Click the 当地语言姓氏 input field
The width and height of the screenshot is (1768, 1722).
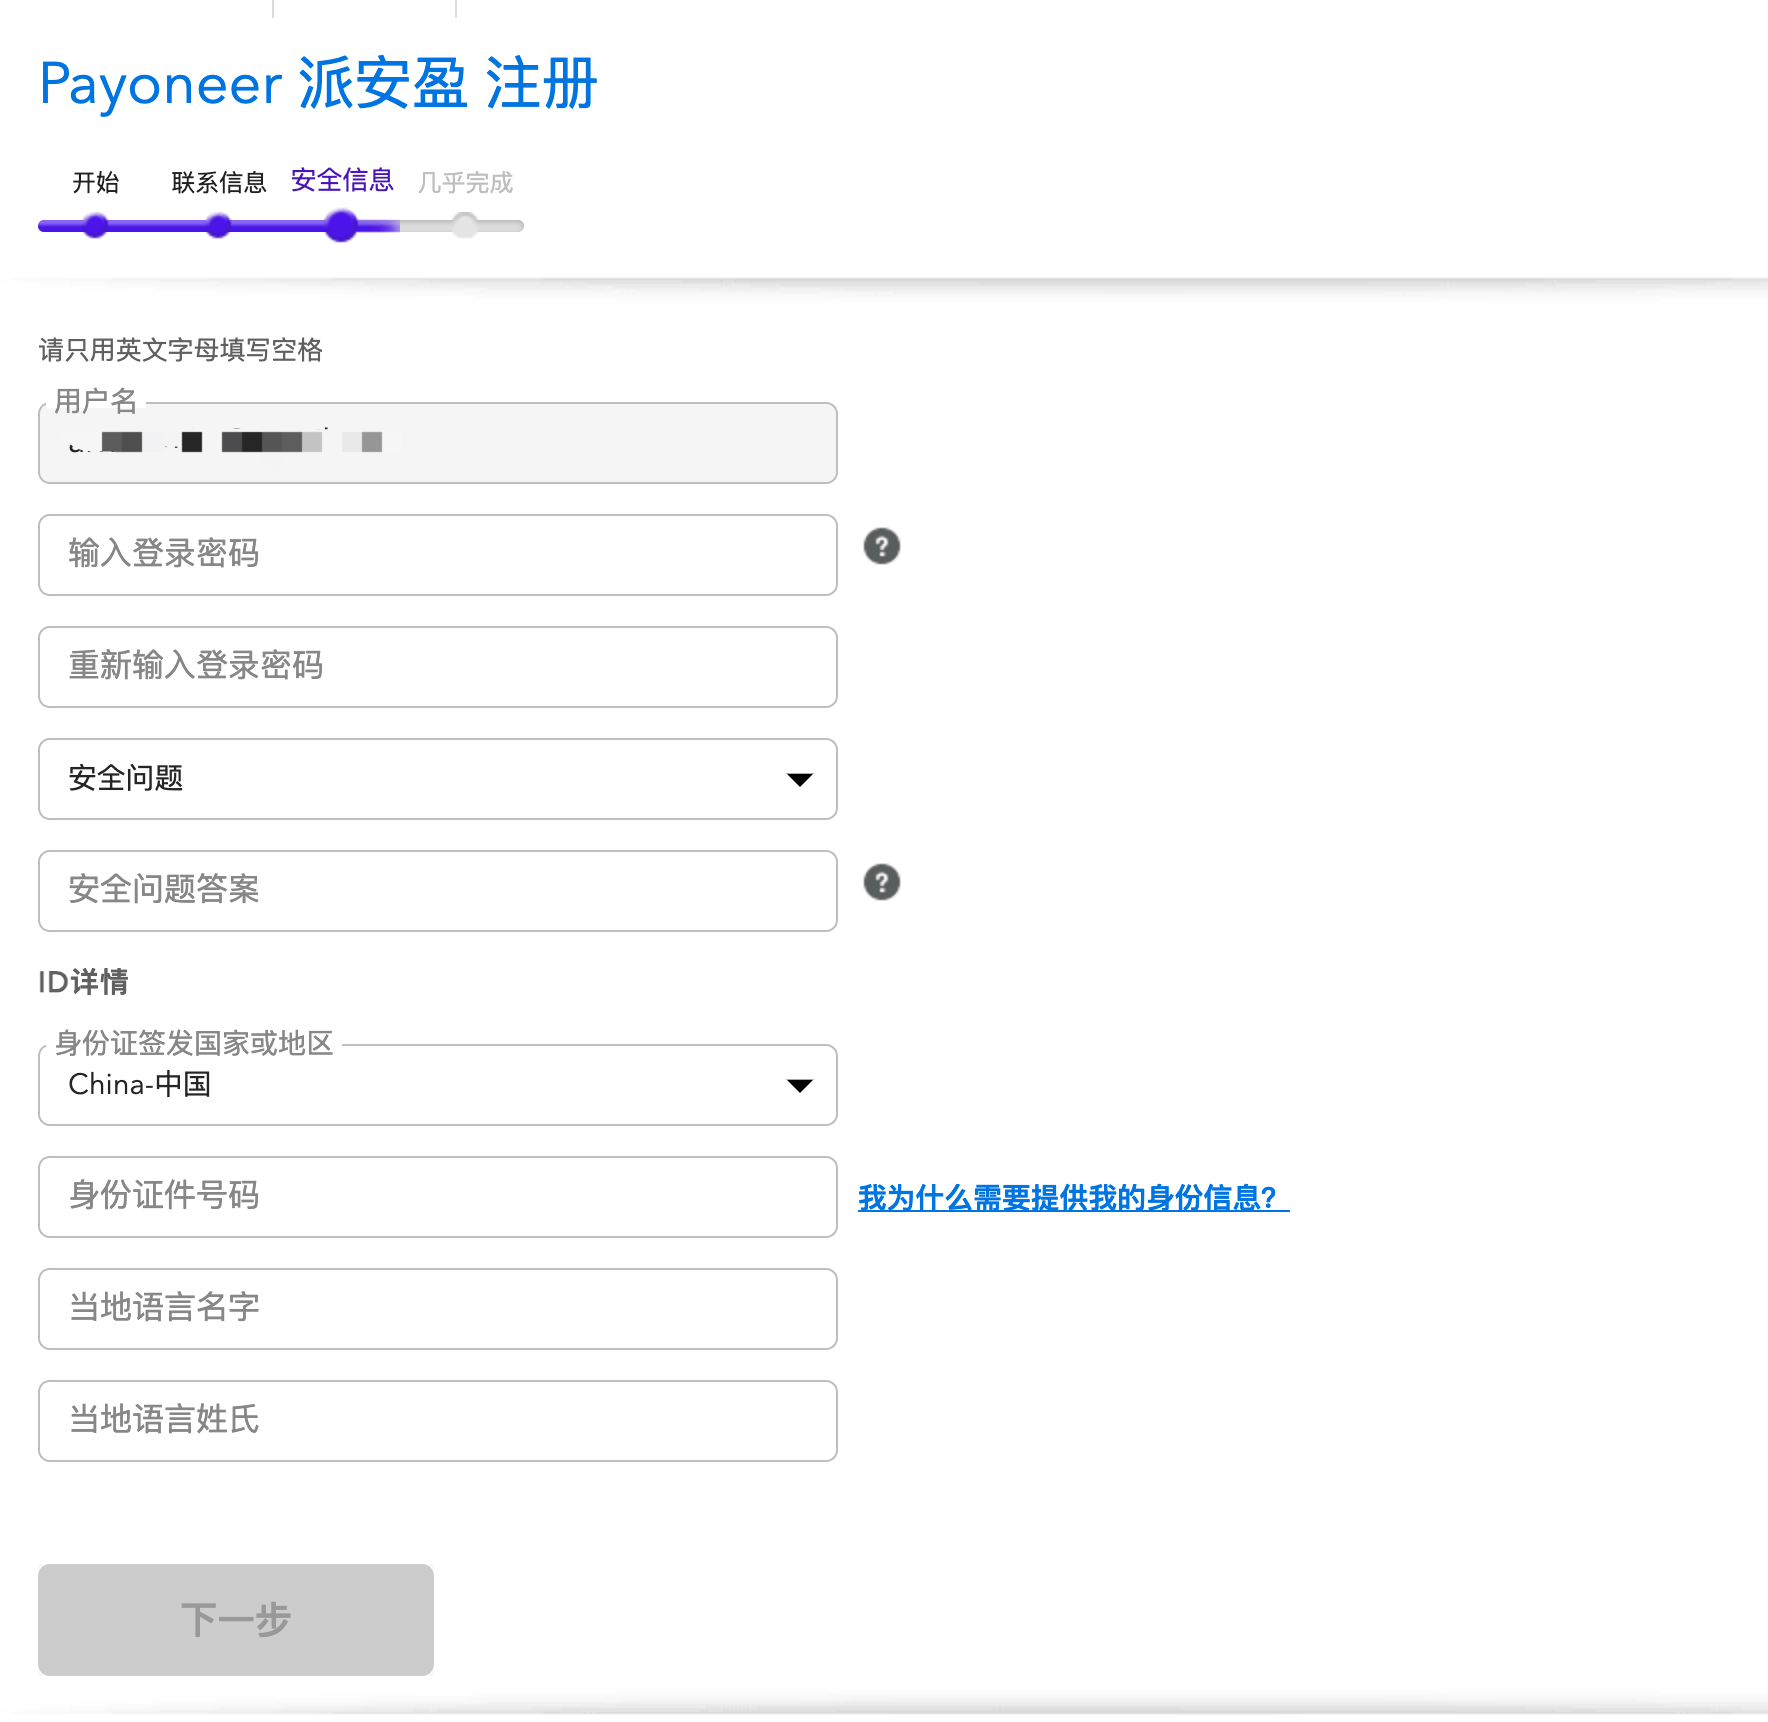438,1421
